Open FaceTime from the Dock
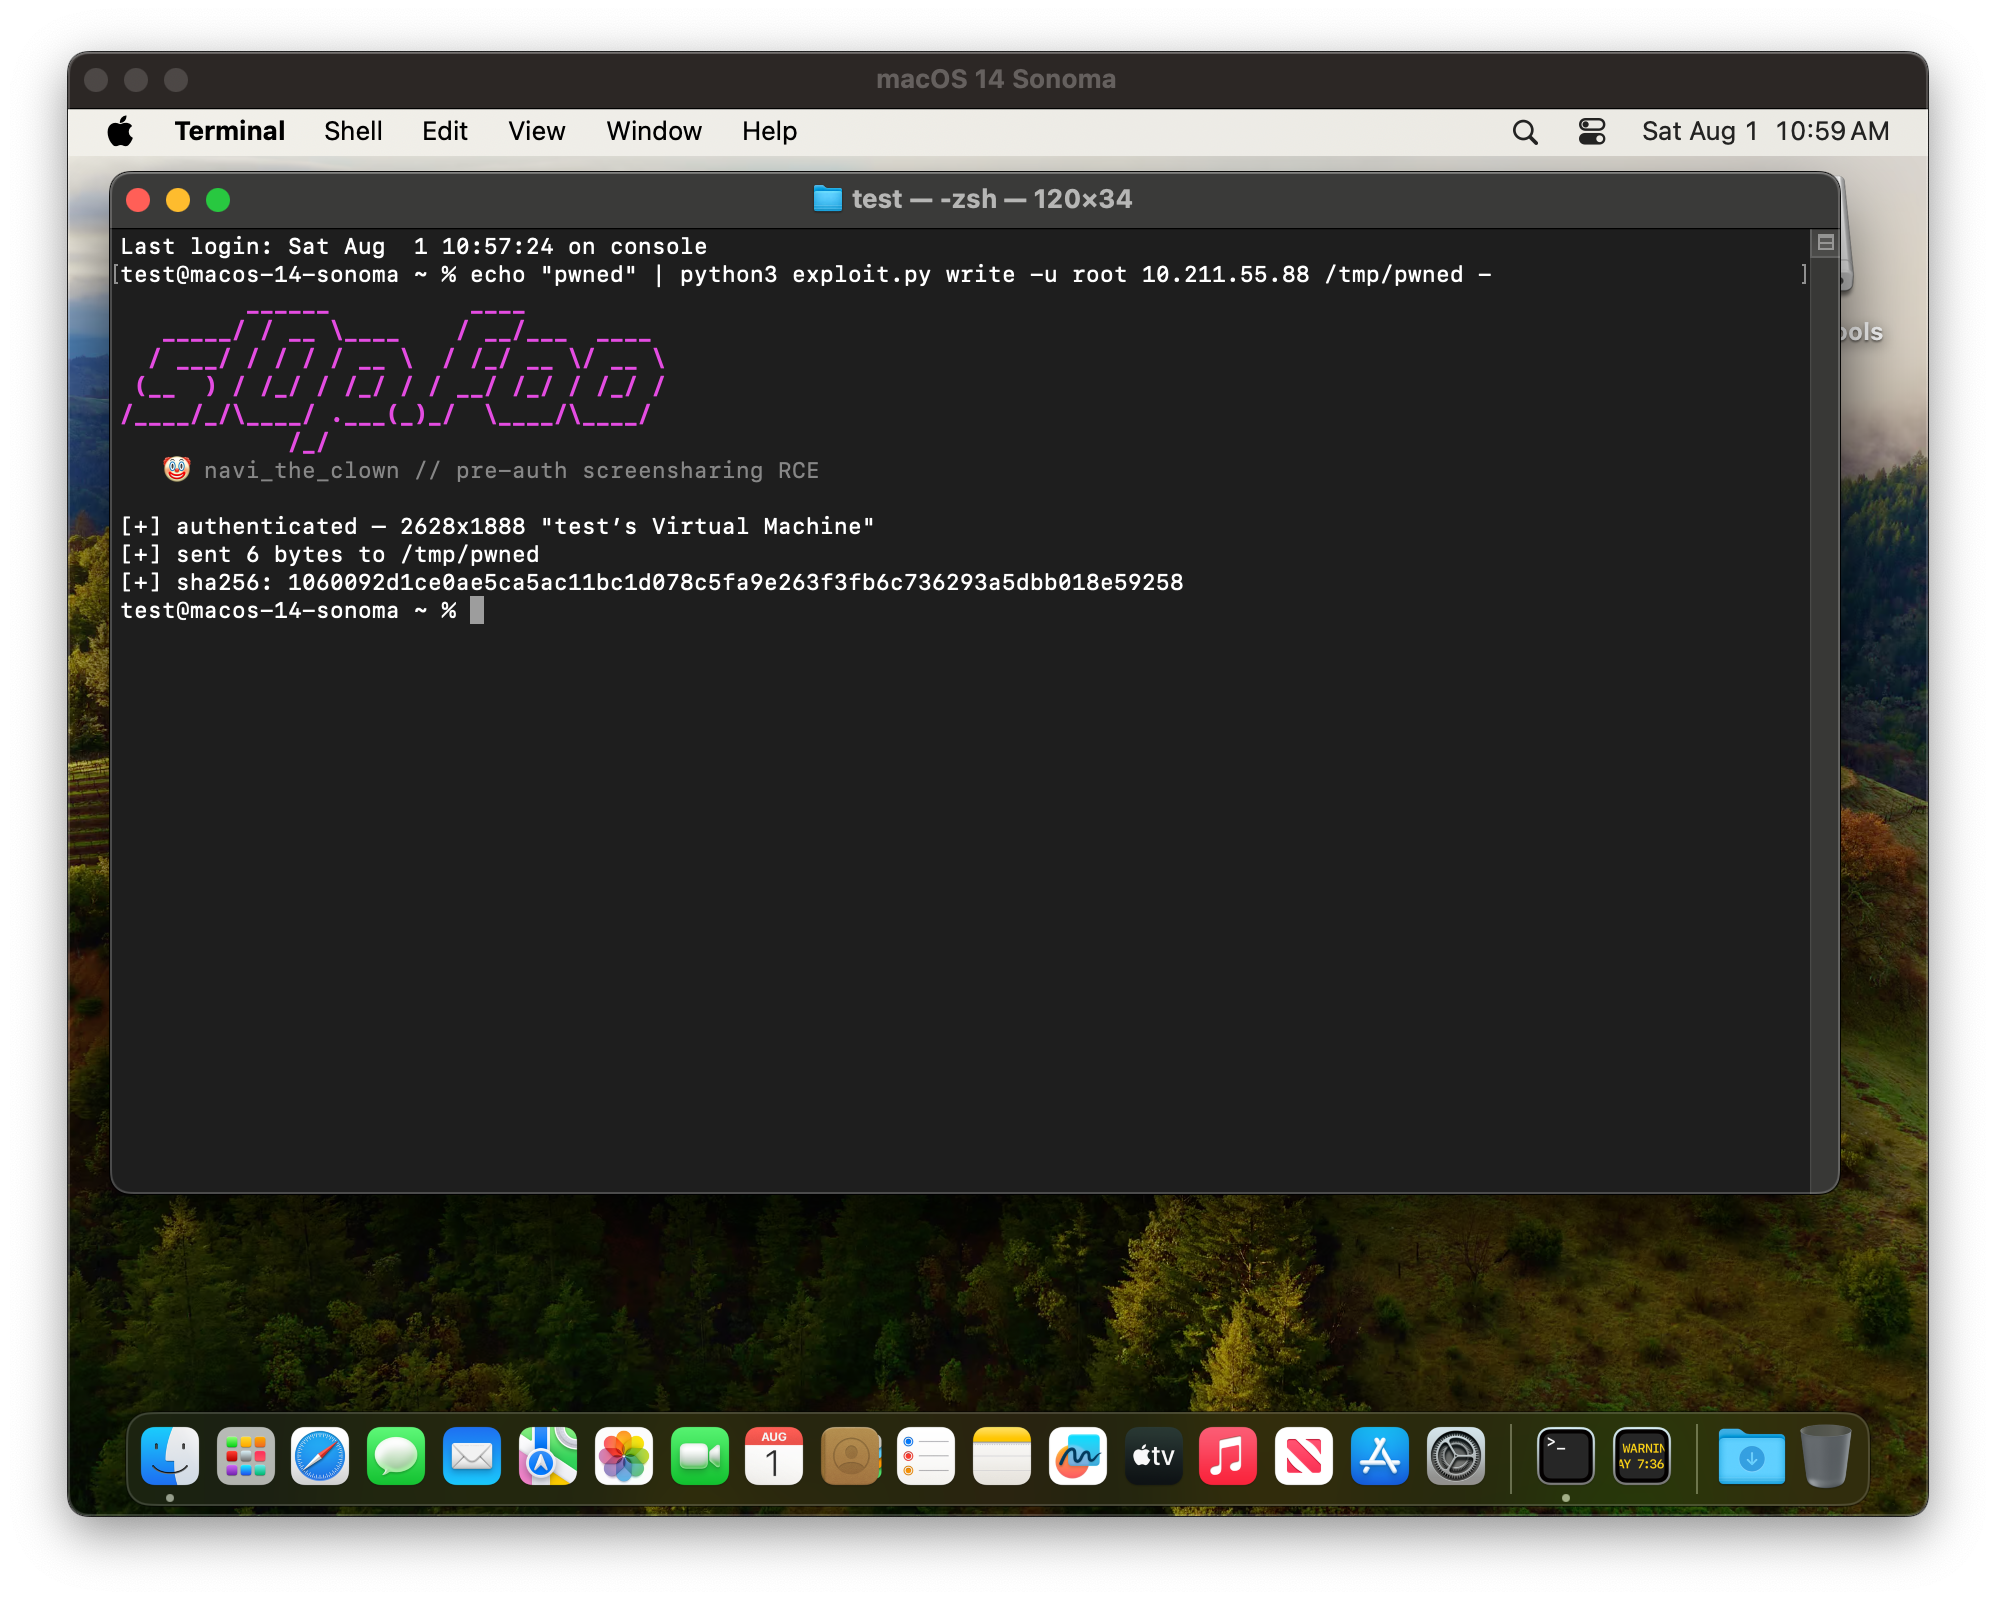 tap(700, 1456)
